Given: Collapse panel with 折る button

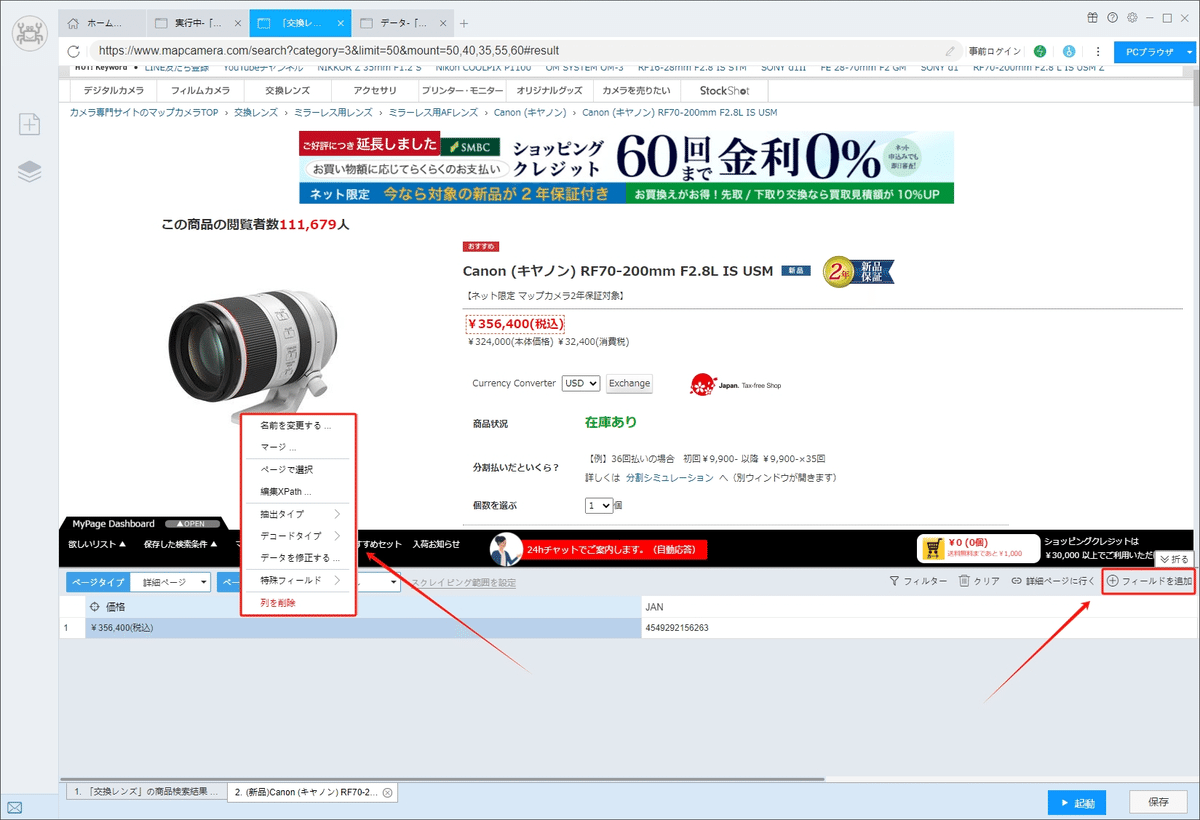Looking at the screenshot, I should [x=1174, y=558].
